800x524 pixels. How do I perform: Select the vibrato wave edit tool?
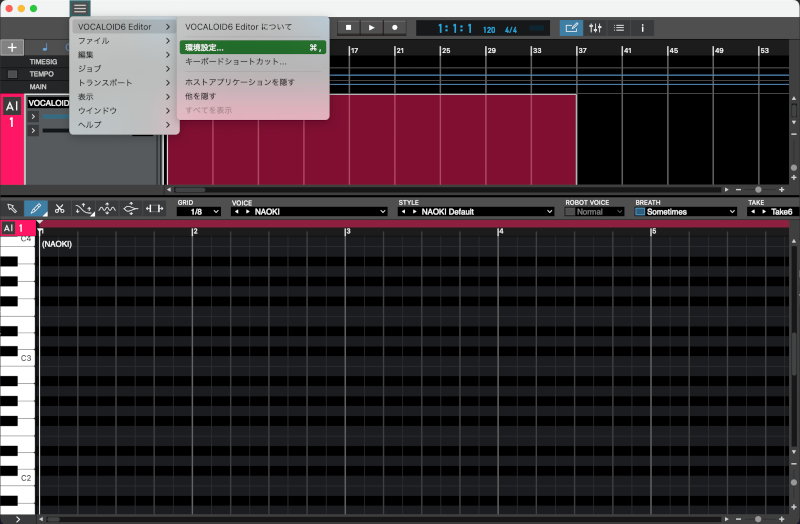(107, 208)
